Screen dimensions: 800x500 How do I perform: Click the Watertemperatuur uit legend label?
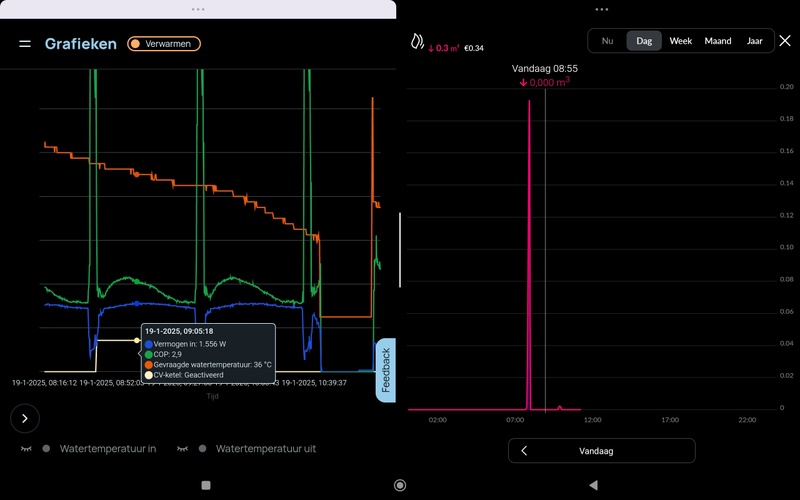coord(266,449)
